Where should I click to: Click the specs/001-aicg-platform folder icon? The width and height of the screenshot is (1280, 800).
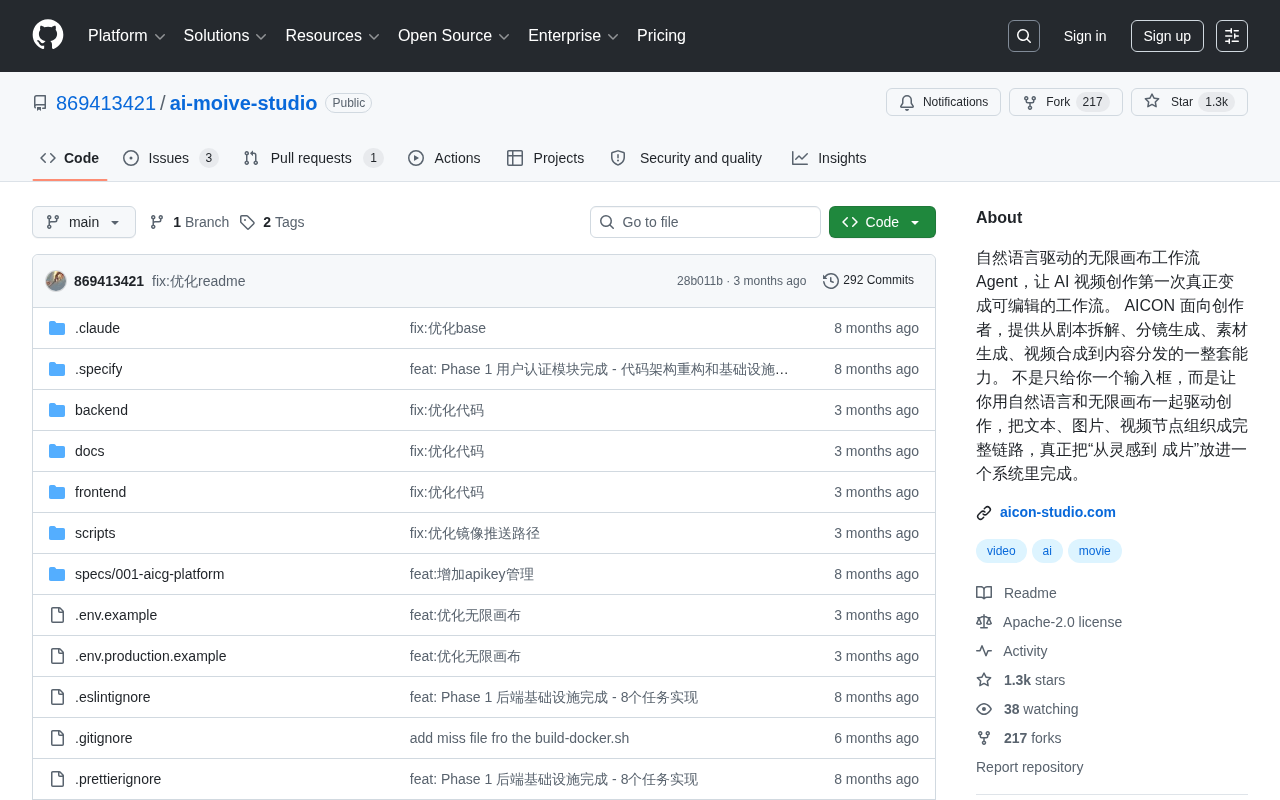point(57,574)
